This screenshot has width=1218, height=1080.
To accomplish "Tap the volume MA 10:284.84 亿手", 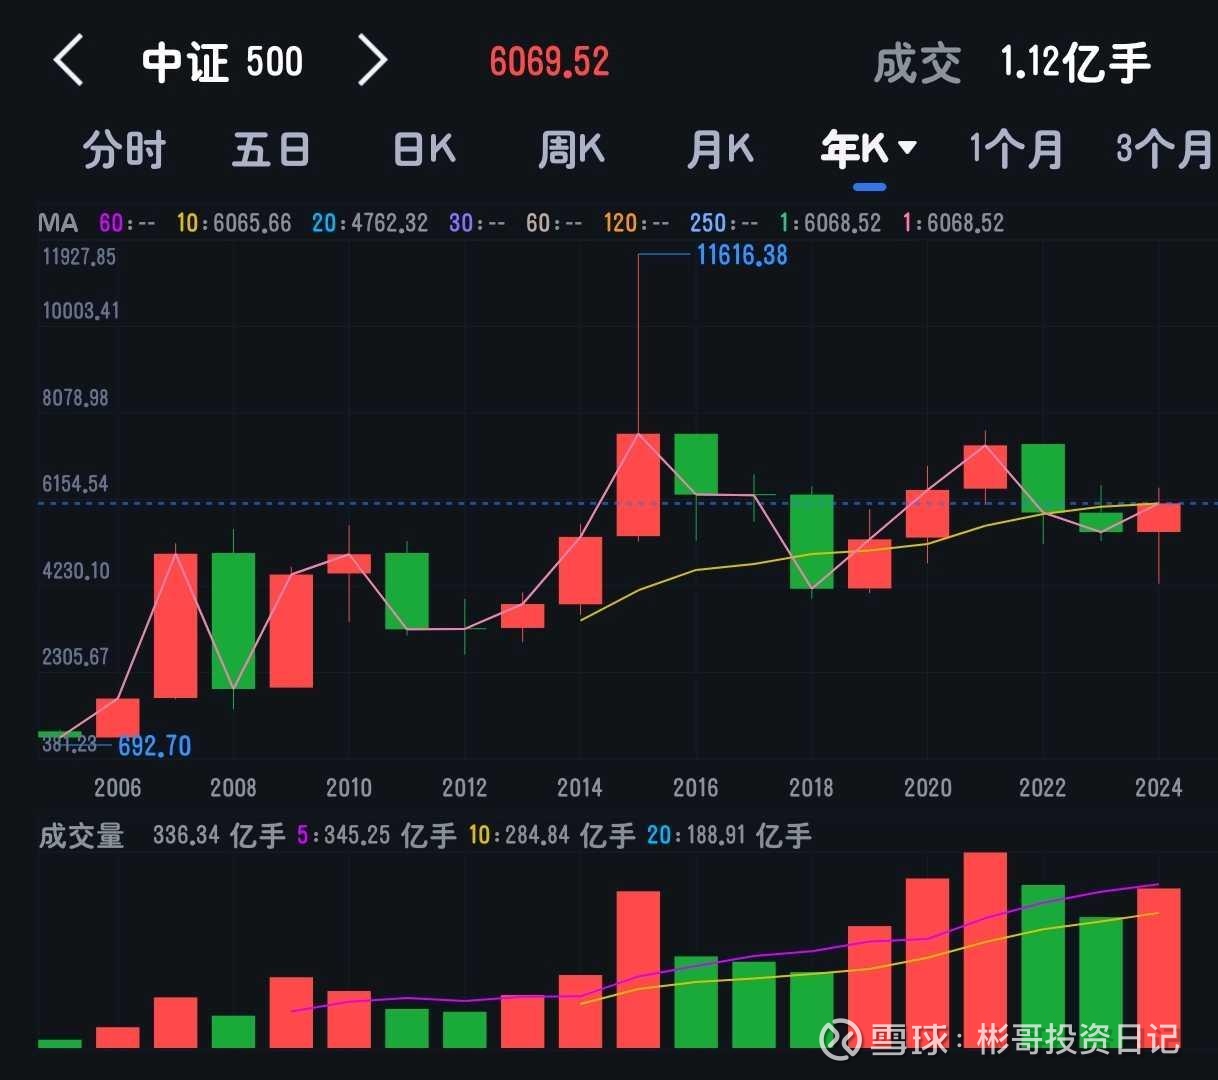I will (x=552, y=835).
